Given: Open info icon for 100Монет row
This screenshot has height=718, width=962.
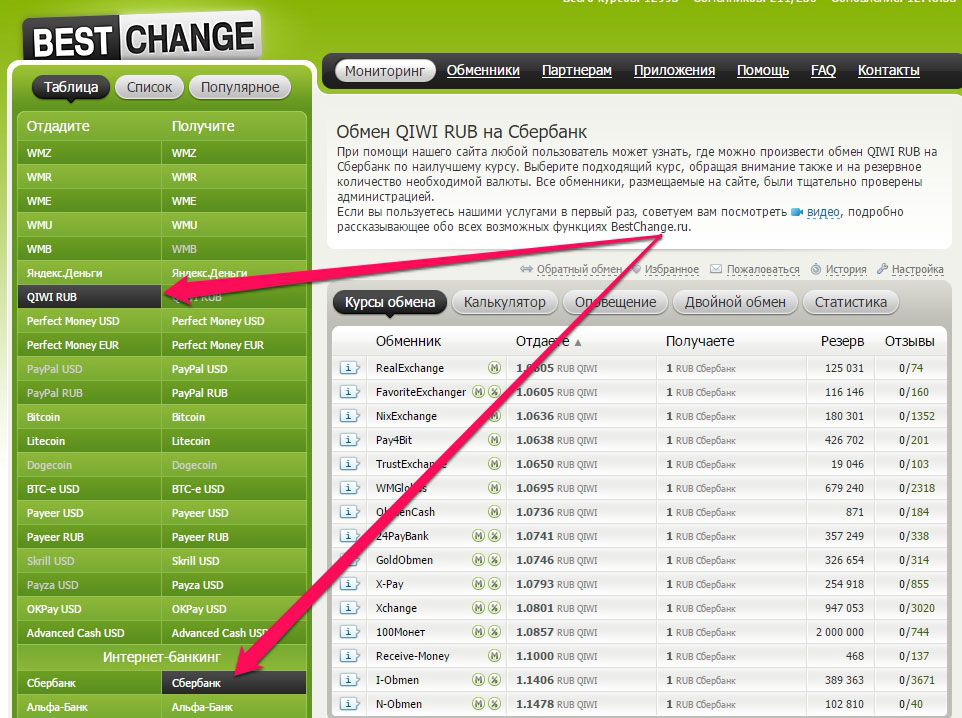Looking at the screenshot, I should tap(349, 632).
